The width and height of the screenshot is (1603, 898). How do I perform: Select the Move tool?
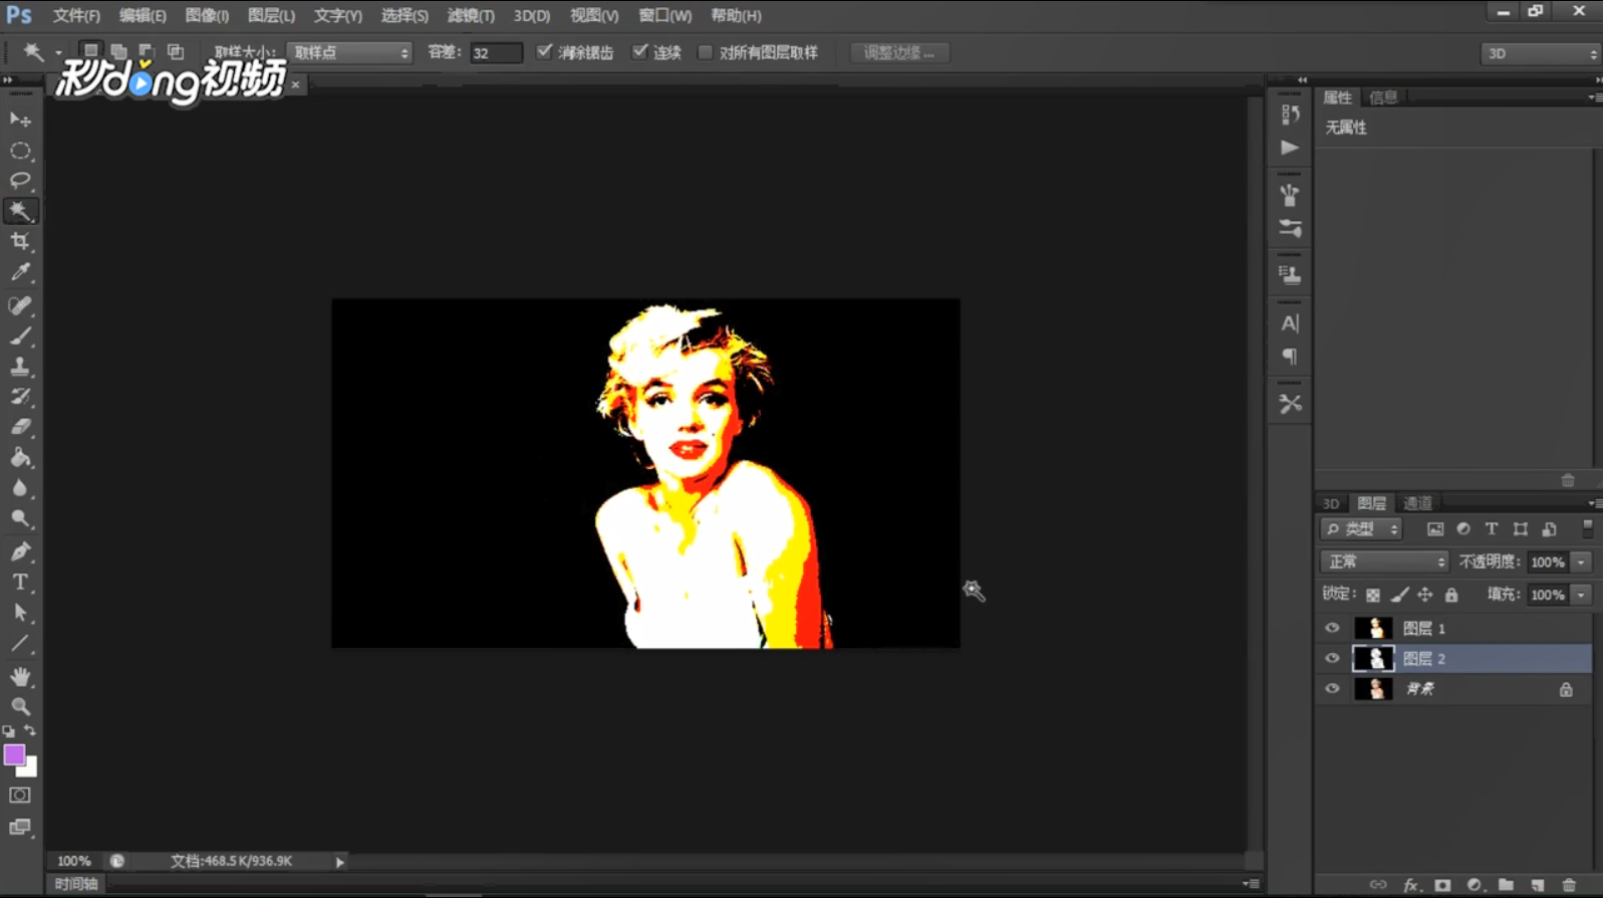20,120
